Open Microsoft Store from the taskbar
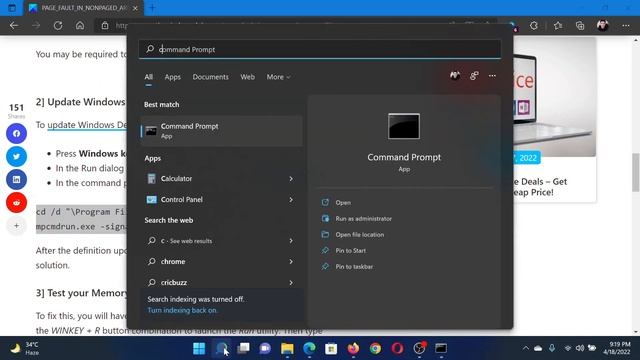 click(x=331, y=348)
